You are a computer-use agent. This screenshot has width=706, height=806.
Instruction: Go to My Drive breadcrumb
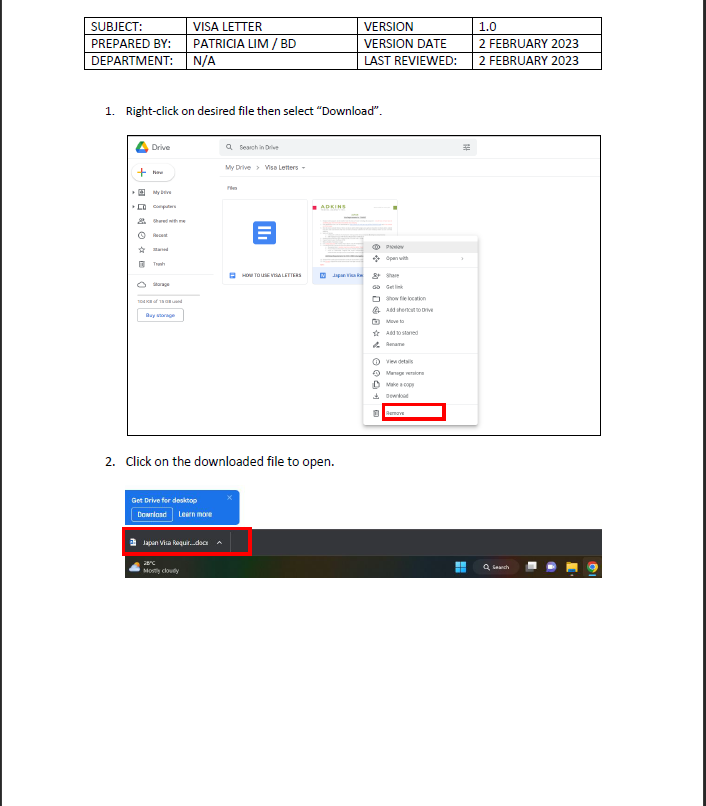click(x=238, y=168)
